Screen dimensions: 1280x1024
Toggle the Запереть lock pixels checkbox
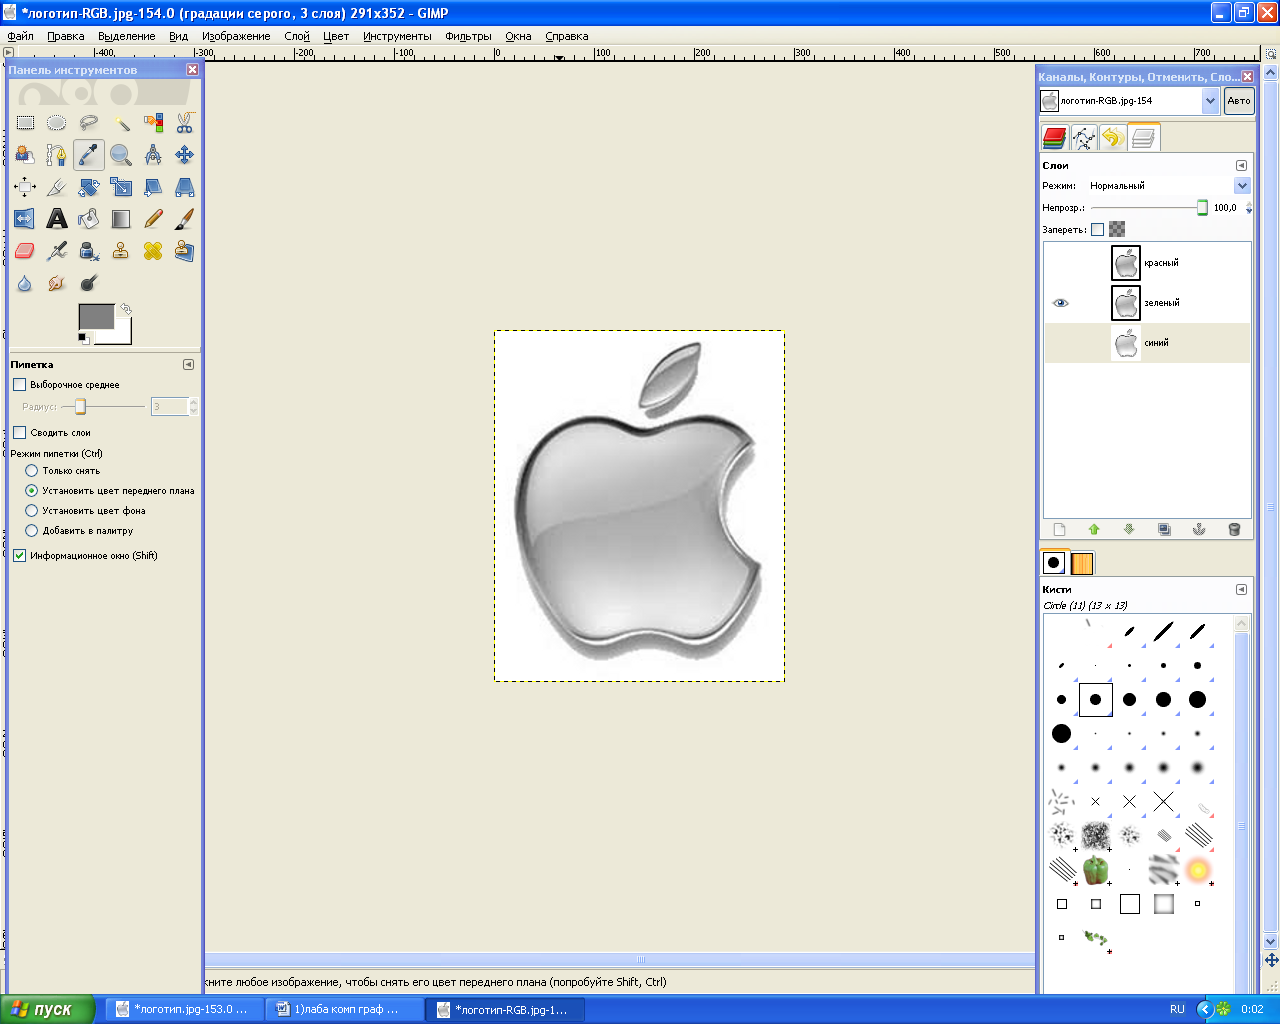click(1097, 229)
